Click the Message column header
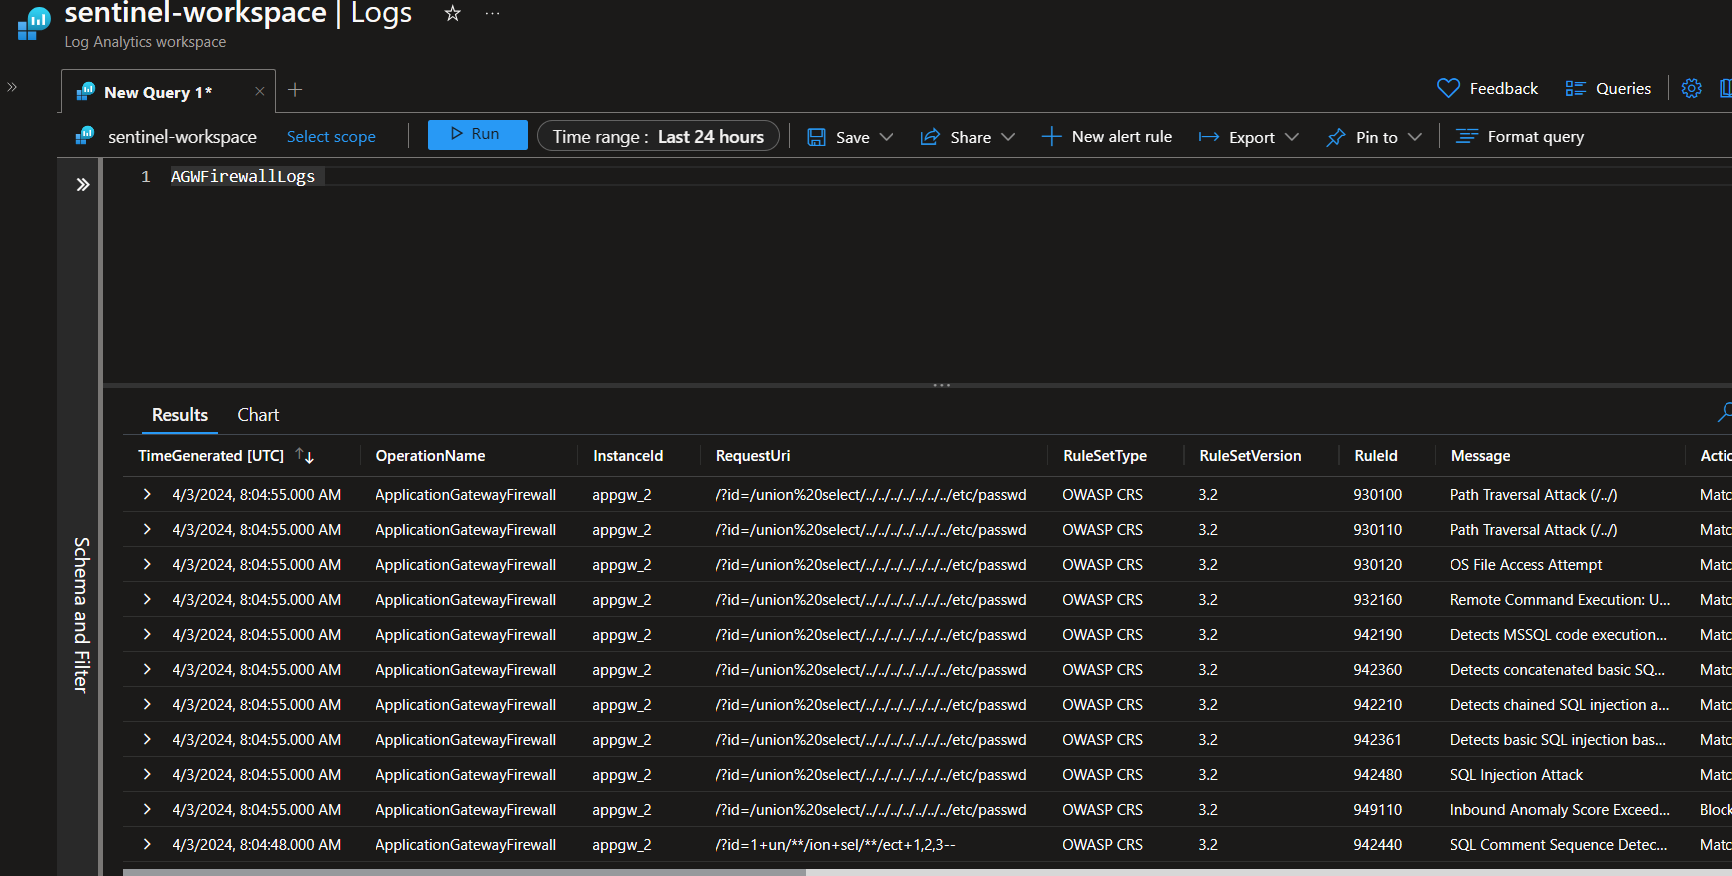This screenshot has width=1732, height=876. coord(1480,455)
